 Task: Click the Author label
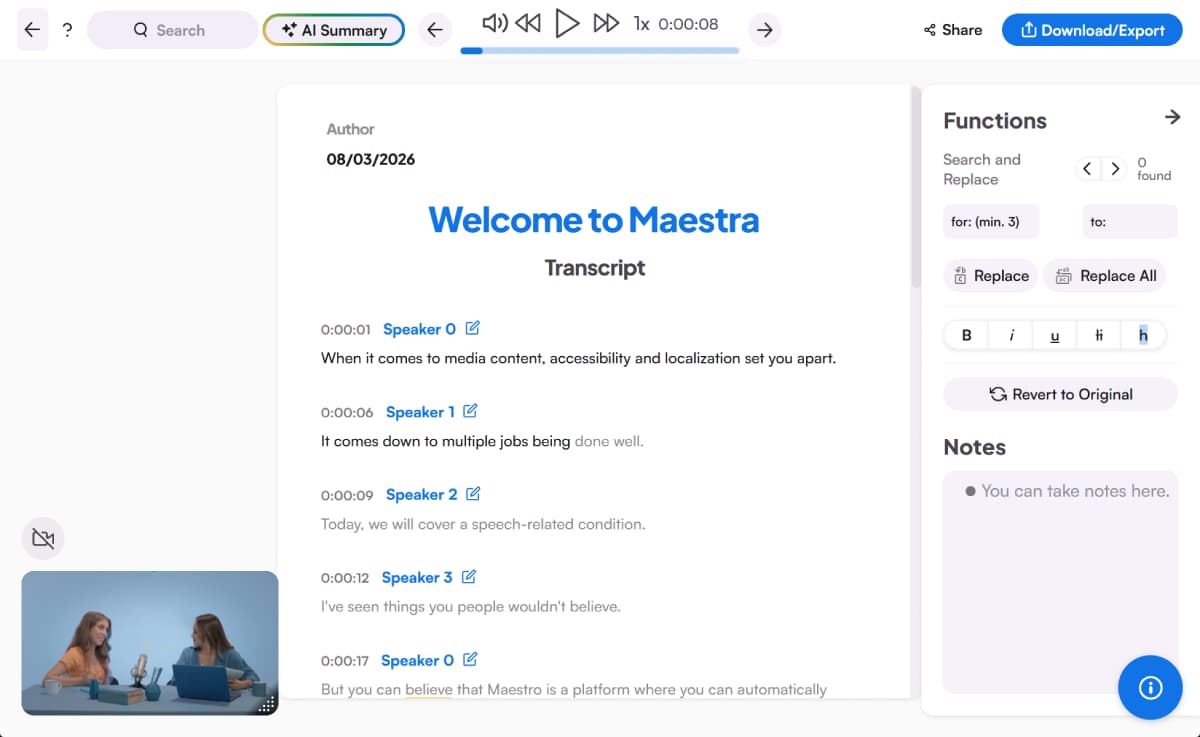[350, 129]
